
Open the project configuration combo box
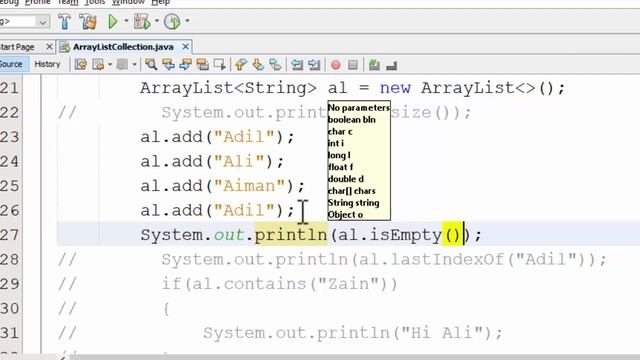pos(24,21)
